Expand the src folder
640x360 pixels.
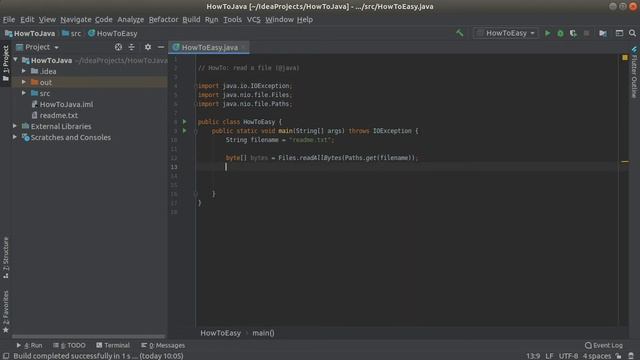(24, 93)
